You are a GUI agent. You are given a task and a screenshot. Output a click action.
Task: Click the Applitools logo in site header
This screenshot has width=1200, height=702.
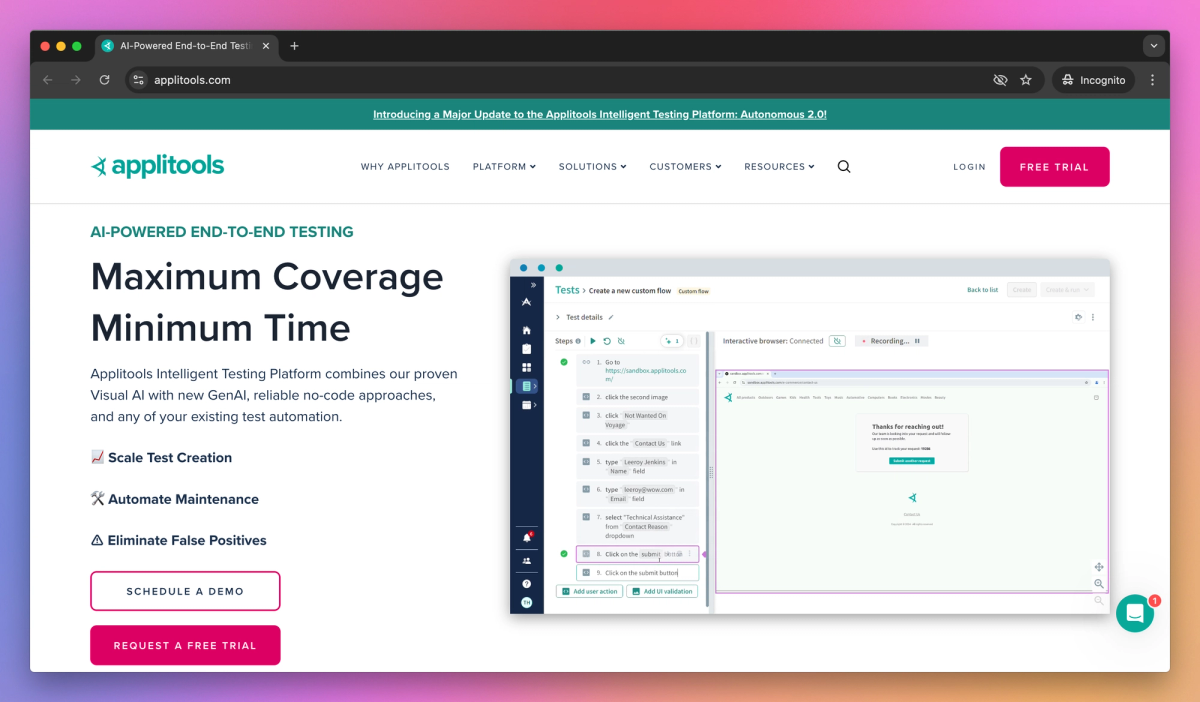(x=157, y=166)
